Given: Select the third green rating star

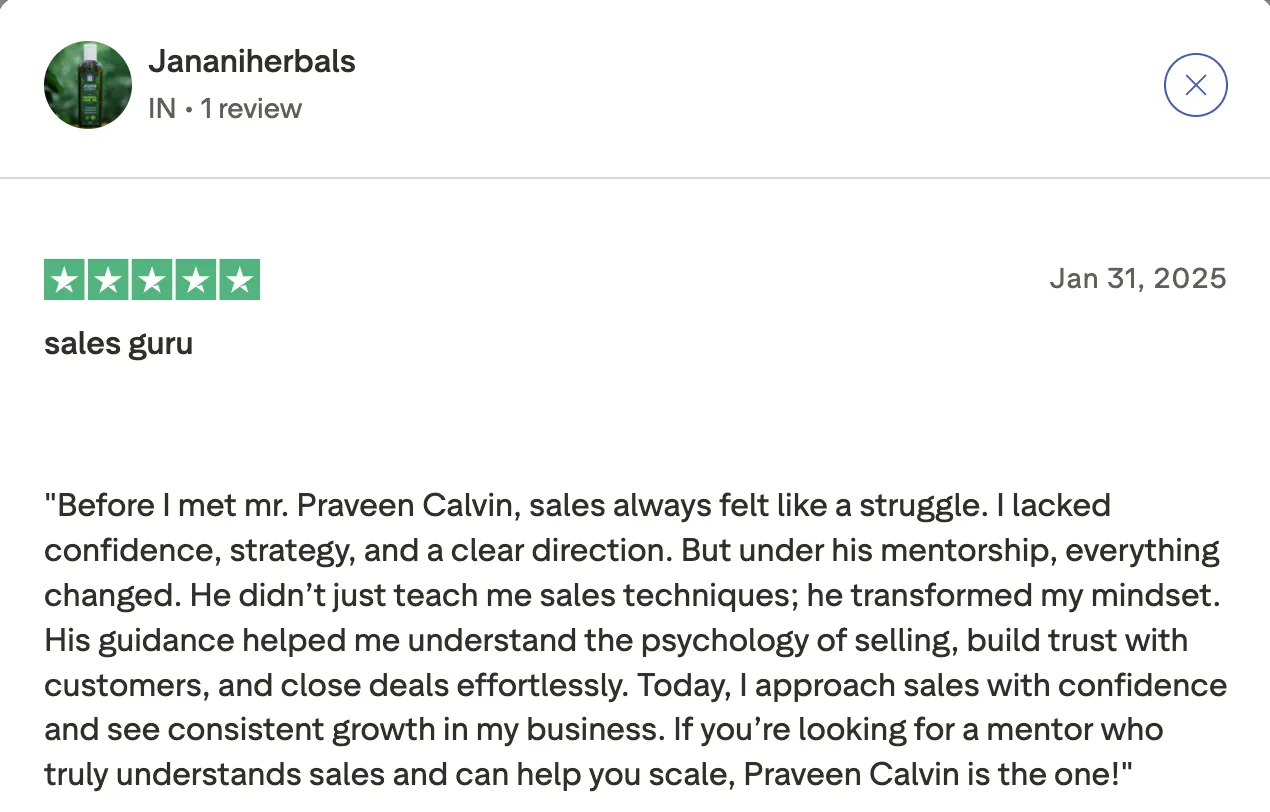Looking at the screenshot, I should tap(152, 280).
